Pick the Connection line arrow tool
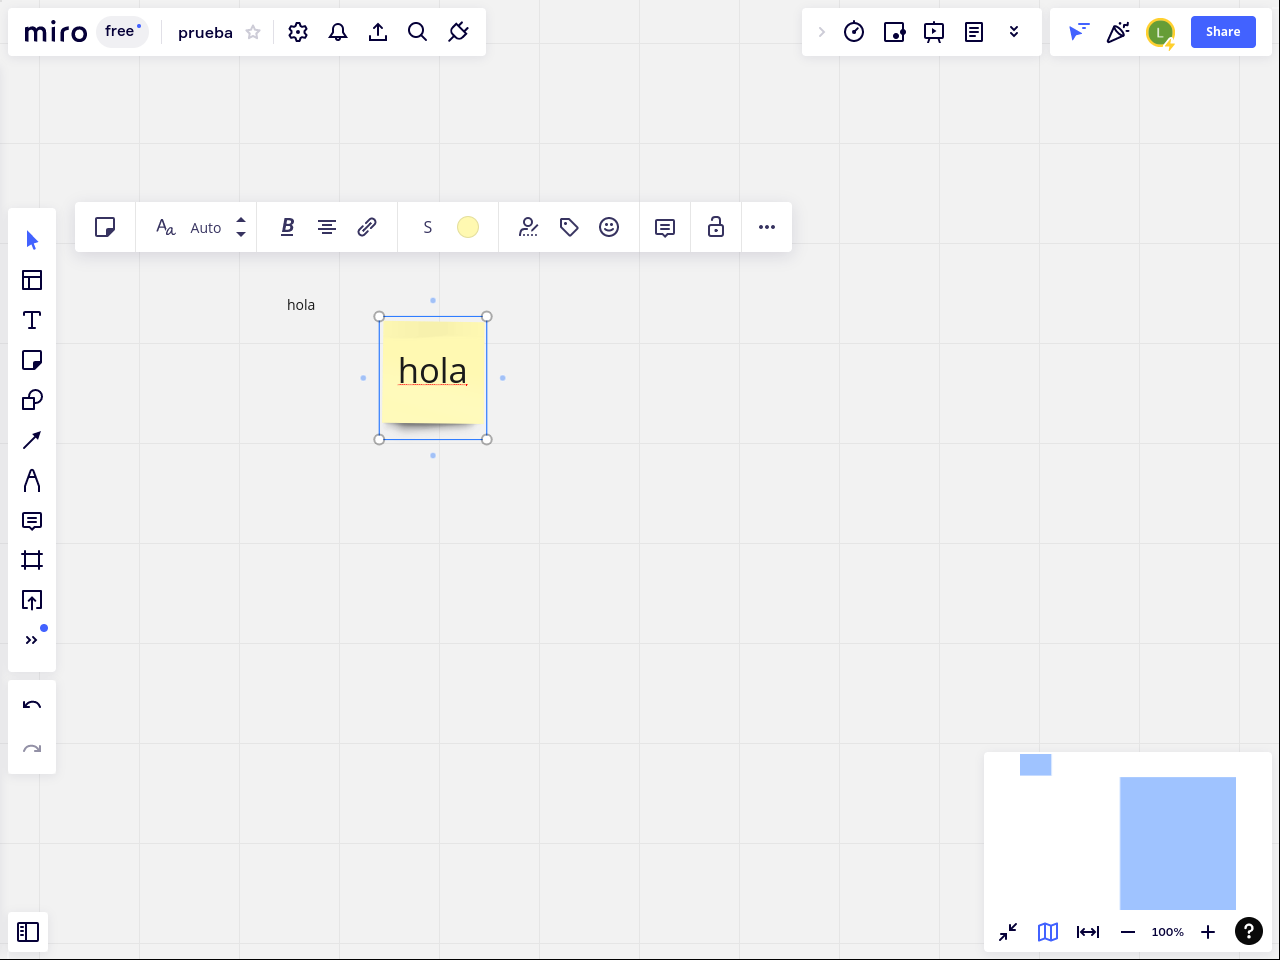1280x960 pixels. tap(32, 440)
